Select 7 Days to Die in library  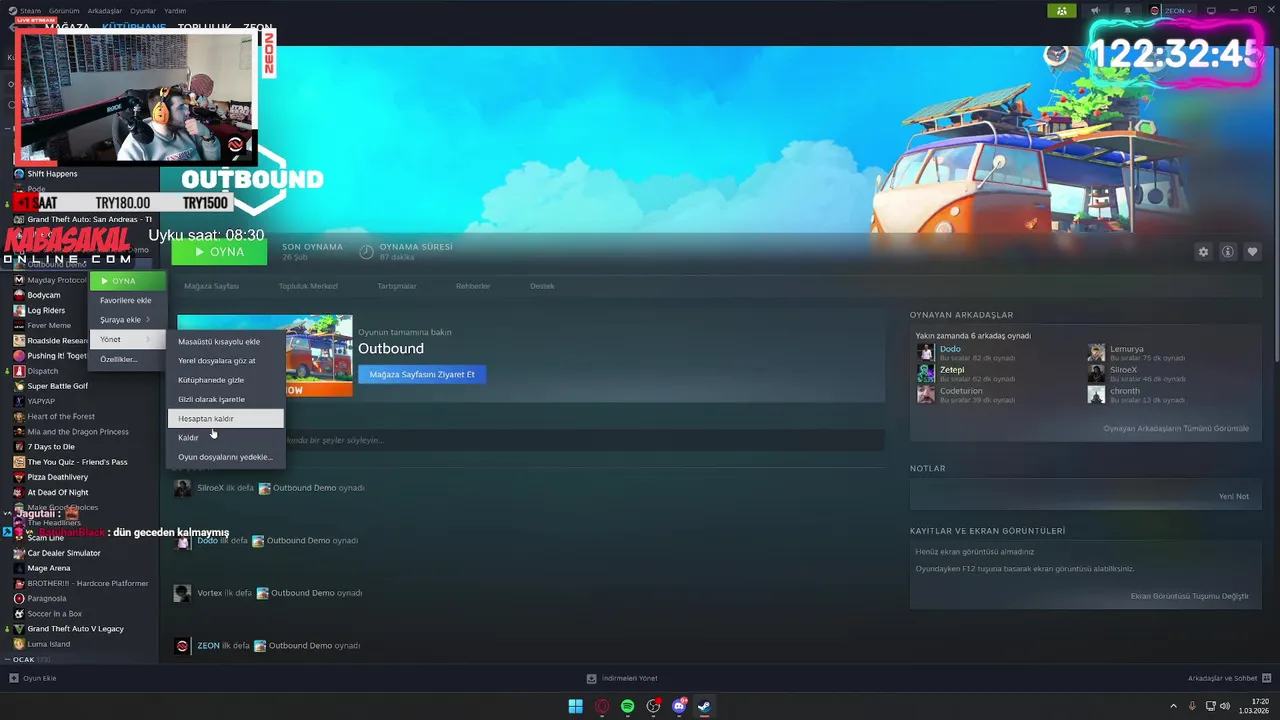tap(51, 447)
